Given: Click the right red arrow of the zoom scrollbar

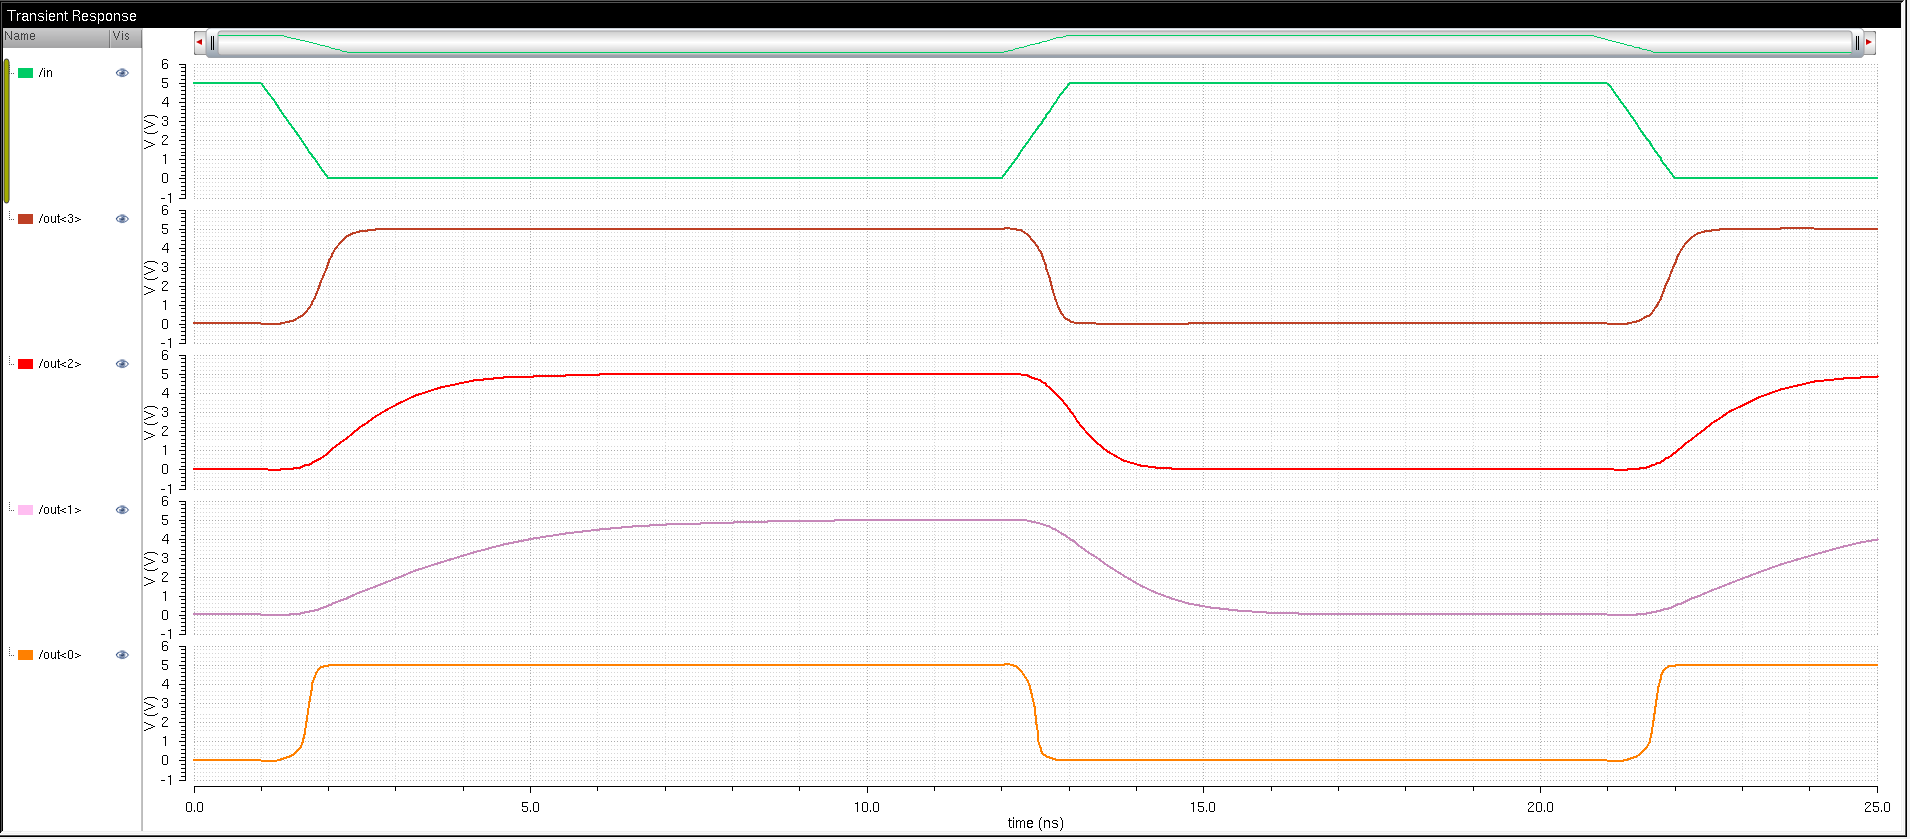Looking at the screenshot, I should [1869, 42].
